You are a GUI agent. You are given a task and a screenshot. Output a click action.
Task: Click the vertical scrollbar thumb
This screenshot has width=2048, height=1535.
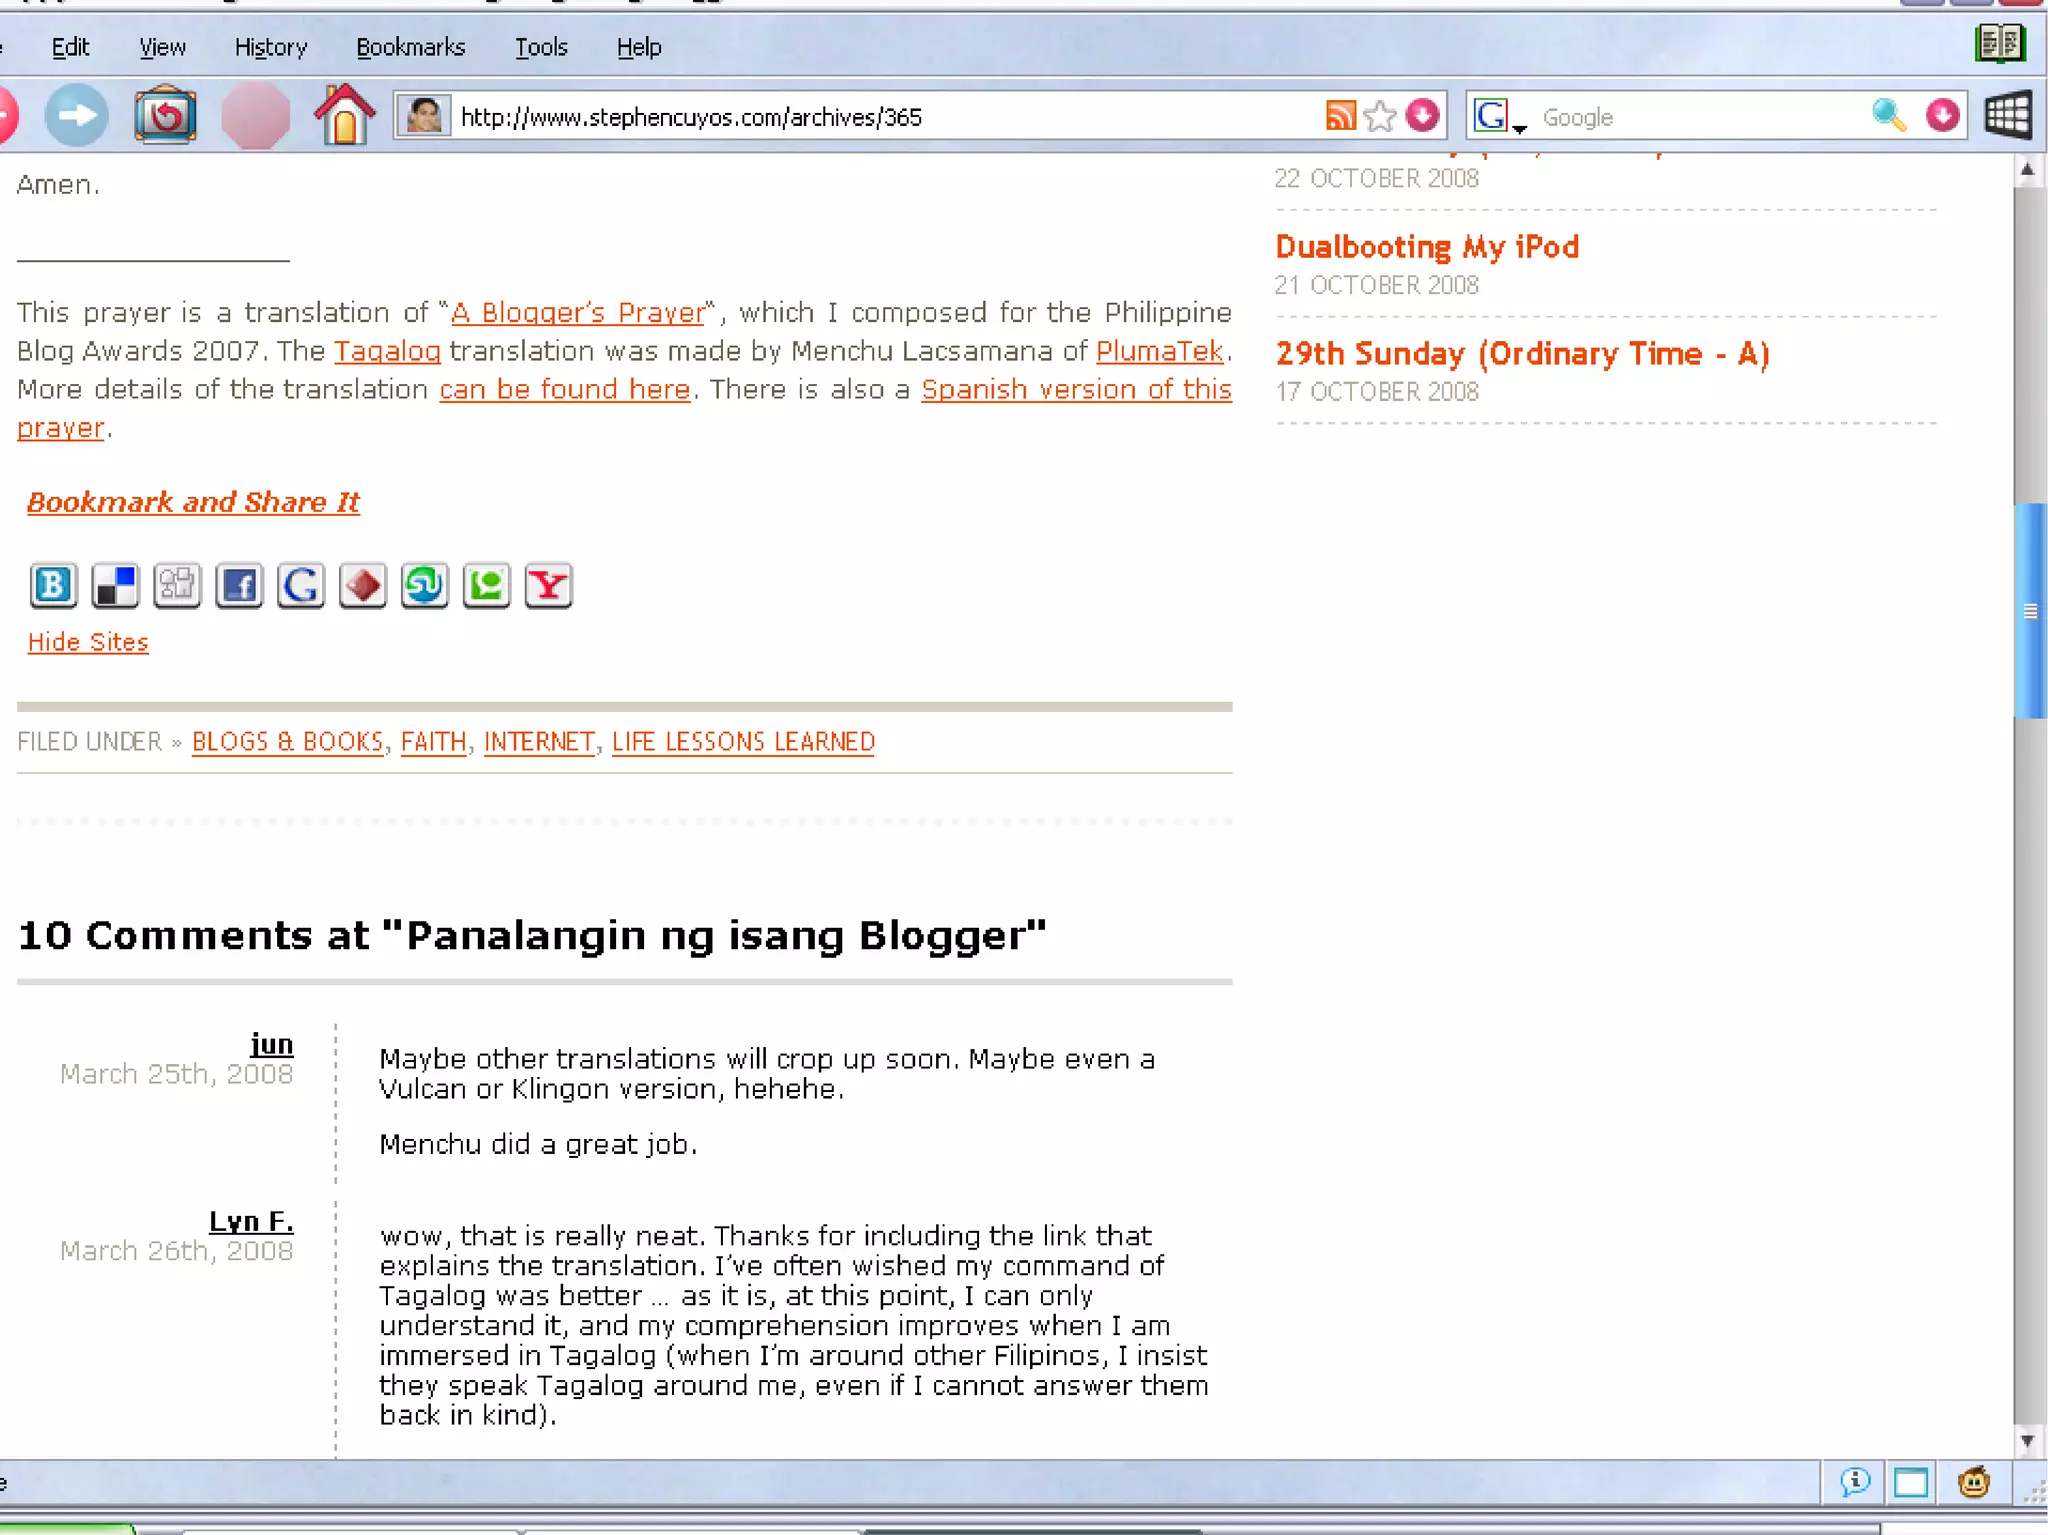2029,610
